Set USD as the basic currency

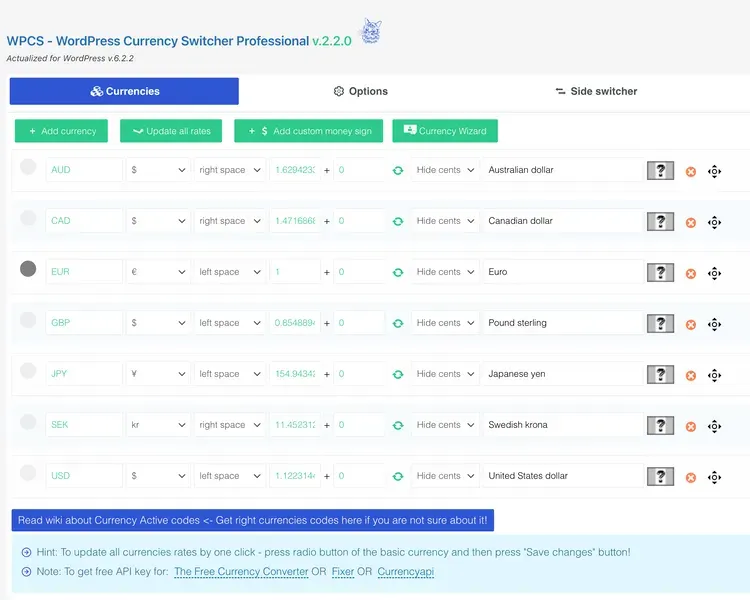pos(28,473)
